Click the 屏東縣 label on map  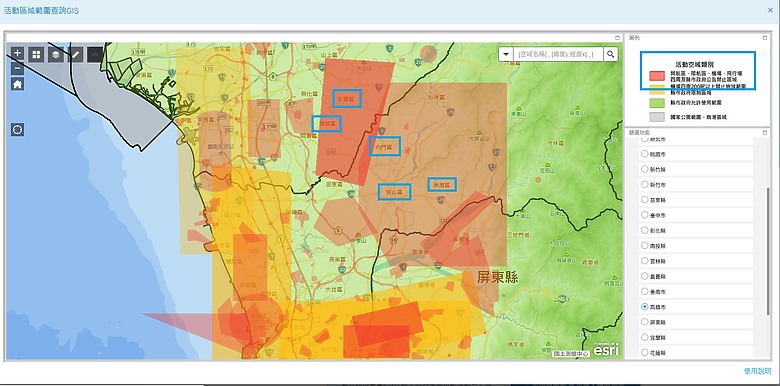497,277
